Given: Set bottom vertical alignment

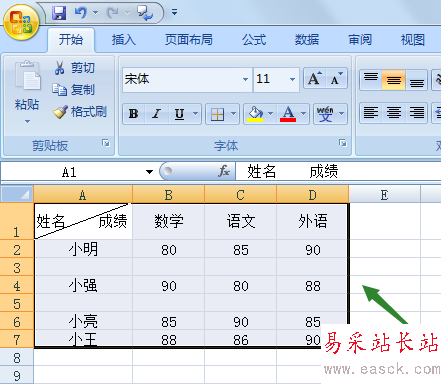Looking at the screenshot, I should tap(416, 80).
